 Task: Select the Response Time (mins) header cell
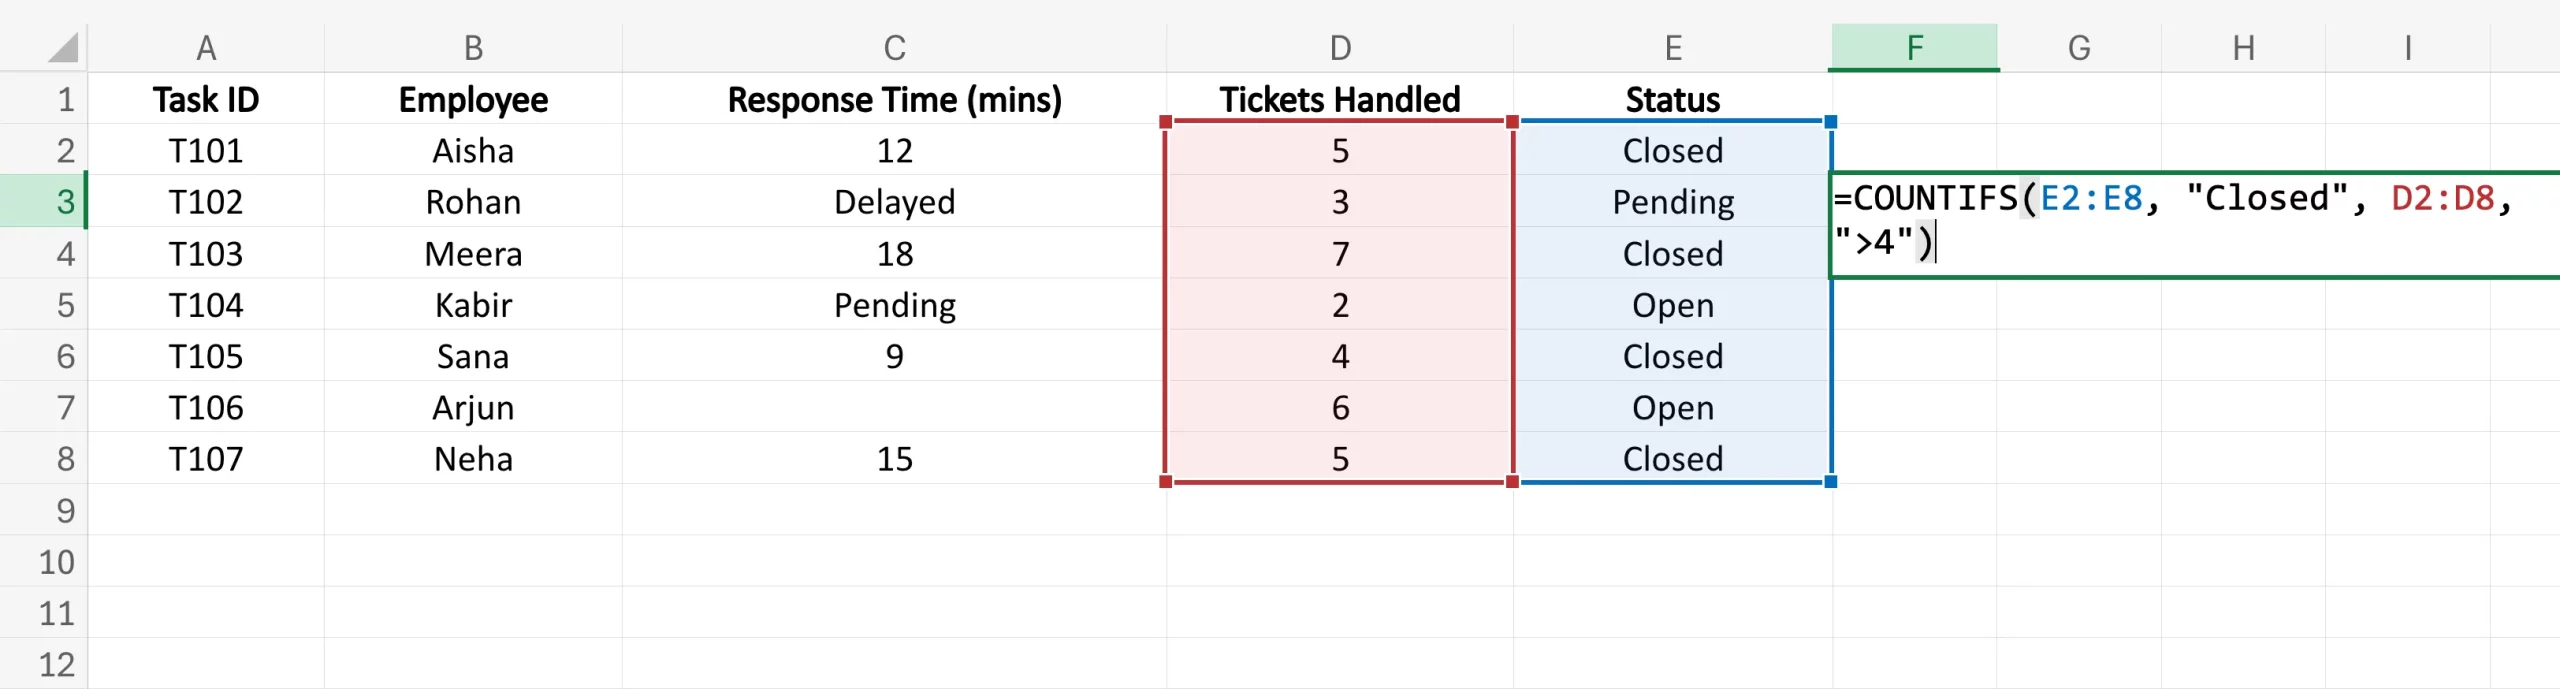click(894, 99)
